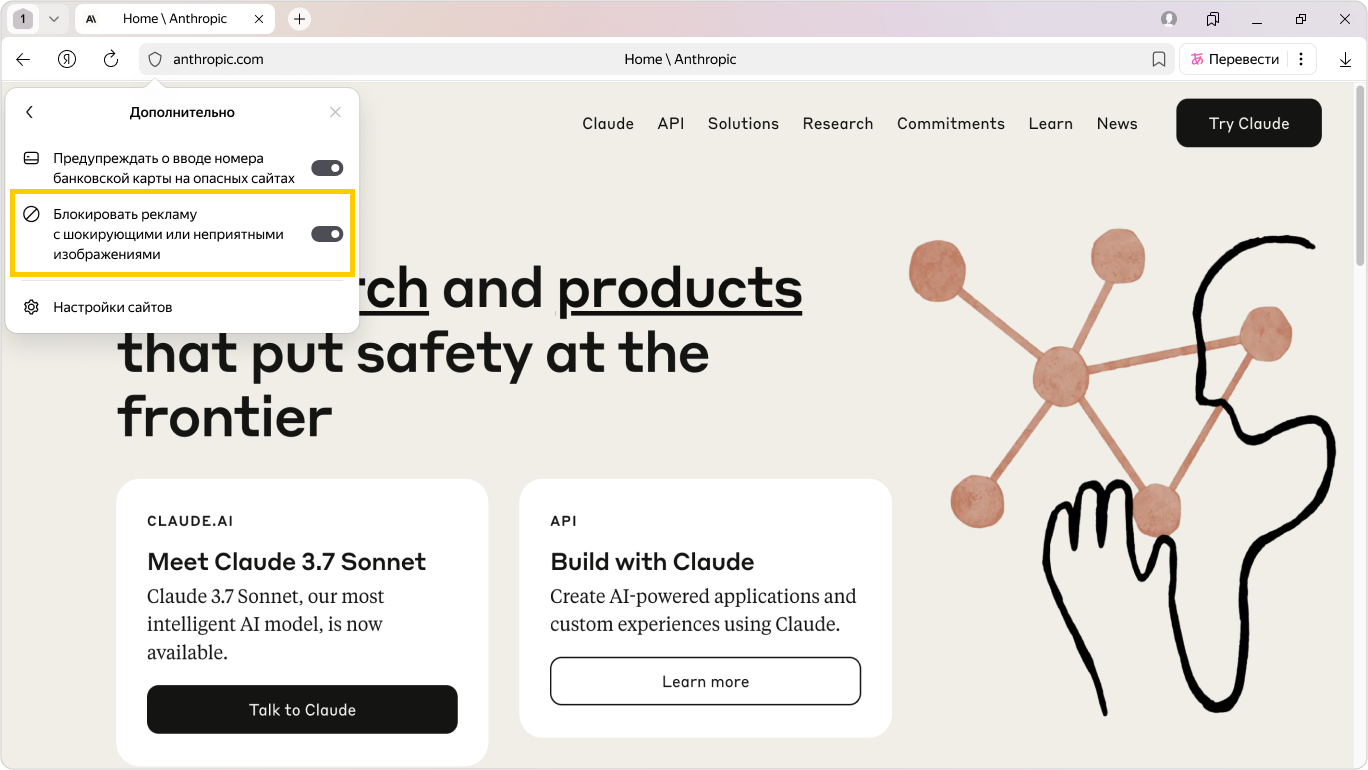Open new tab with plus icon

[x=299, y=19]
